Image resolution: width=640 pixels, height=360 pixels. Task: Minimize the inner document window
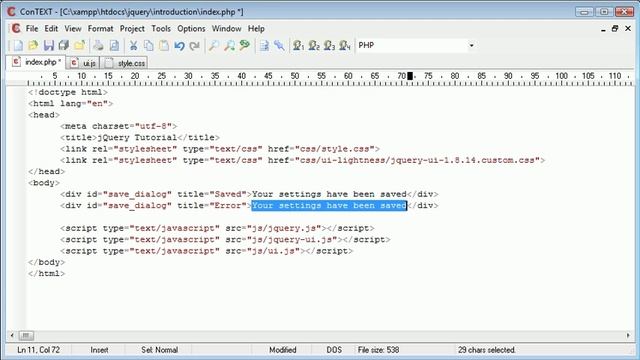click(603, 29)
